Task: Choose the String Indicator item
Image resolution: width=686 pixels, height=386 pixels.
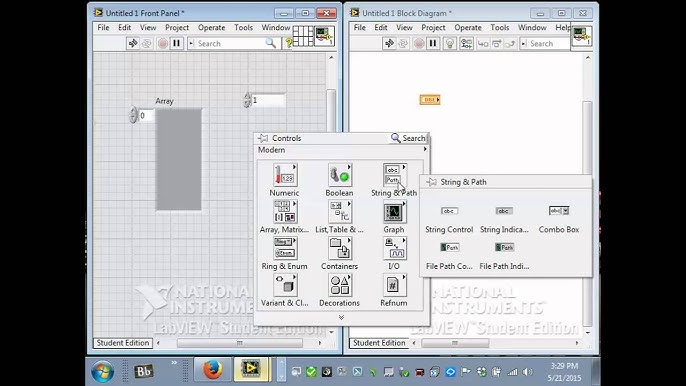Action: (504, 219)
